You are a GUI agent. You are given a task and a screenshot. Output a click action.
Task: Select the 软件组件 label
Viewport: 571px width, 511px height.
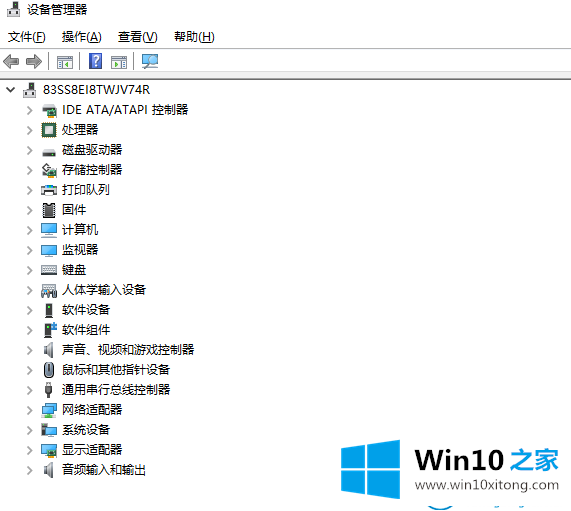(86, 330)
